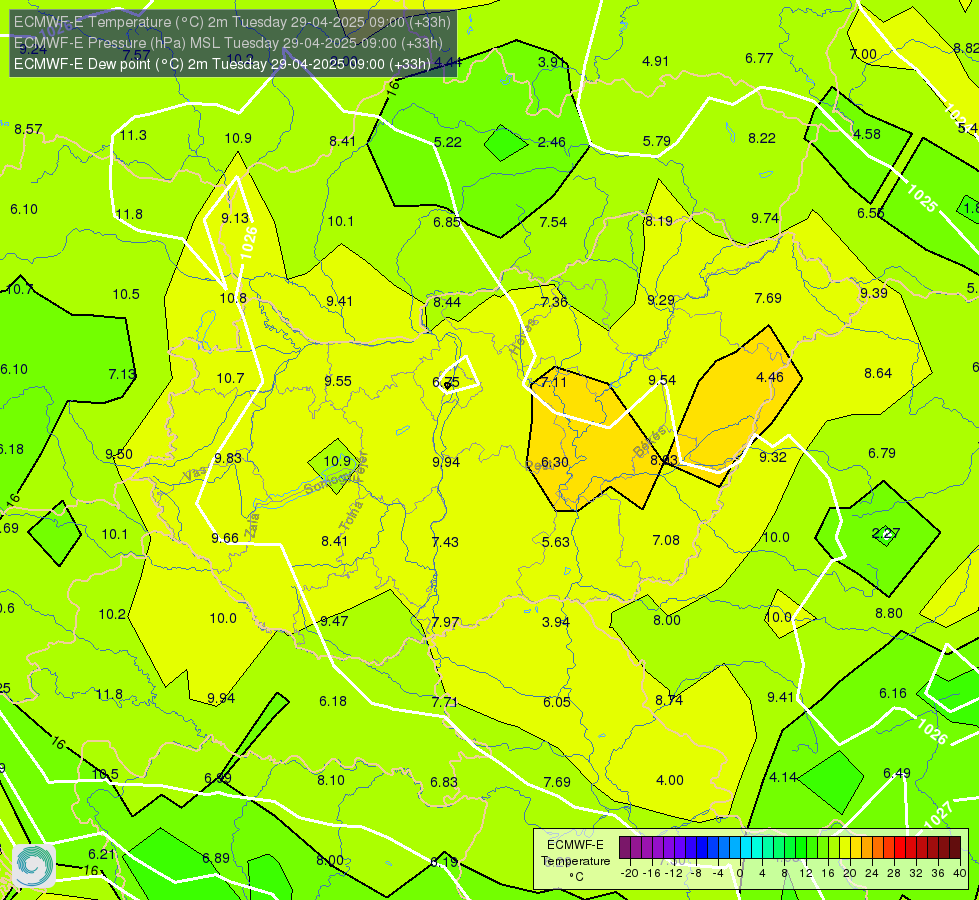This screenshot has width=979, height=900.
Task: Click the dew point value 3.94
Action: 556,622
